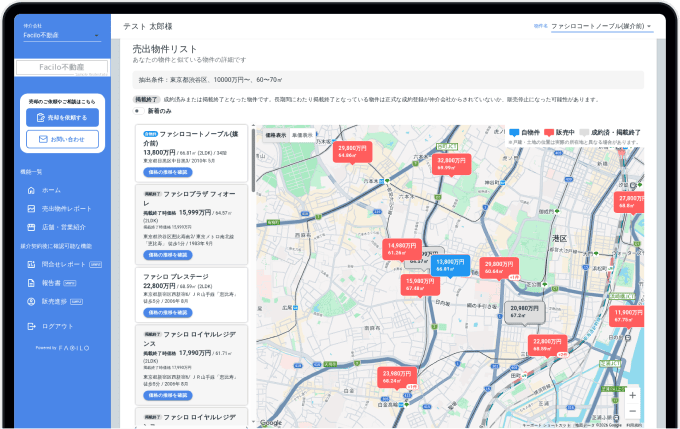Click the Facilo不動産 logo in sidebar
Image resolution: width=680 pixels, height=429 pixels.
click(62, 67)
